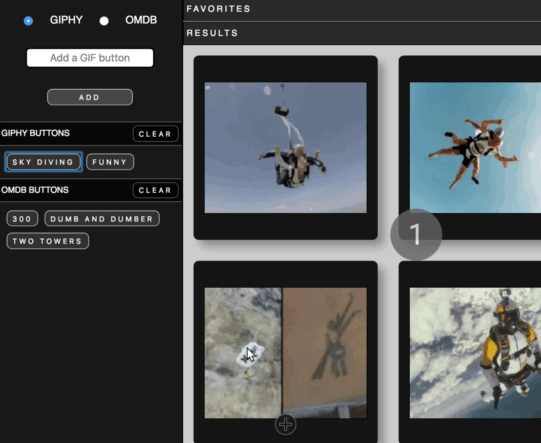541x443 pixels.
Task: Select the GIPHY radio button
Action: click(x=28, y=21)
